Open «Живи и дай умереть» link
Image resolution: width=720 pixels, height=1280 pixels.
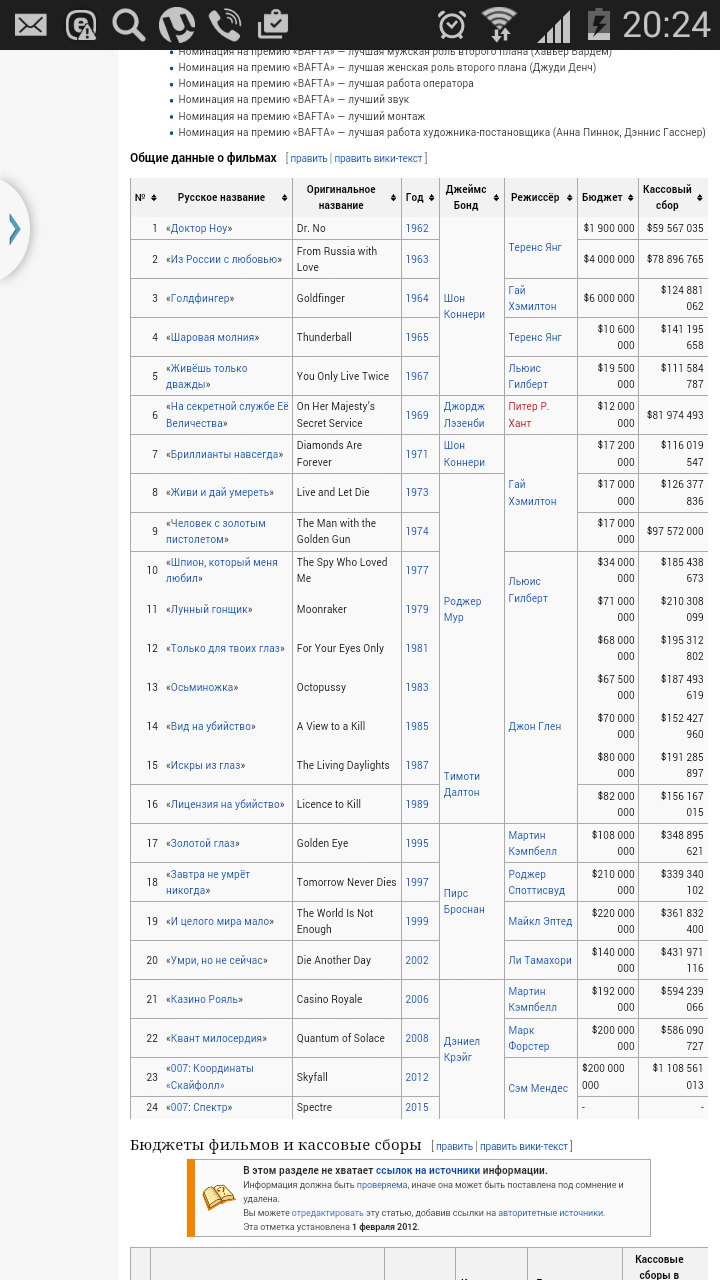[219, 493]
